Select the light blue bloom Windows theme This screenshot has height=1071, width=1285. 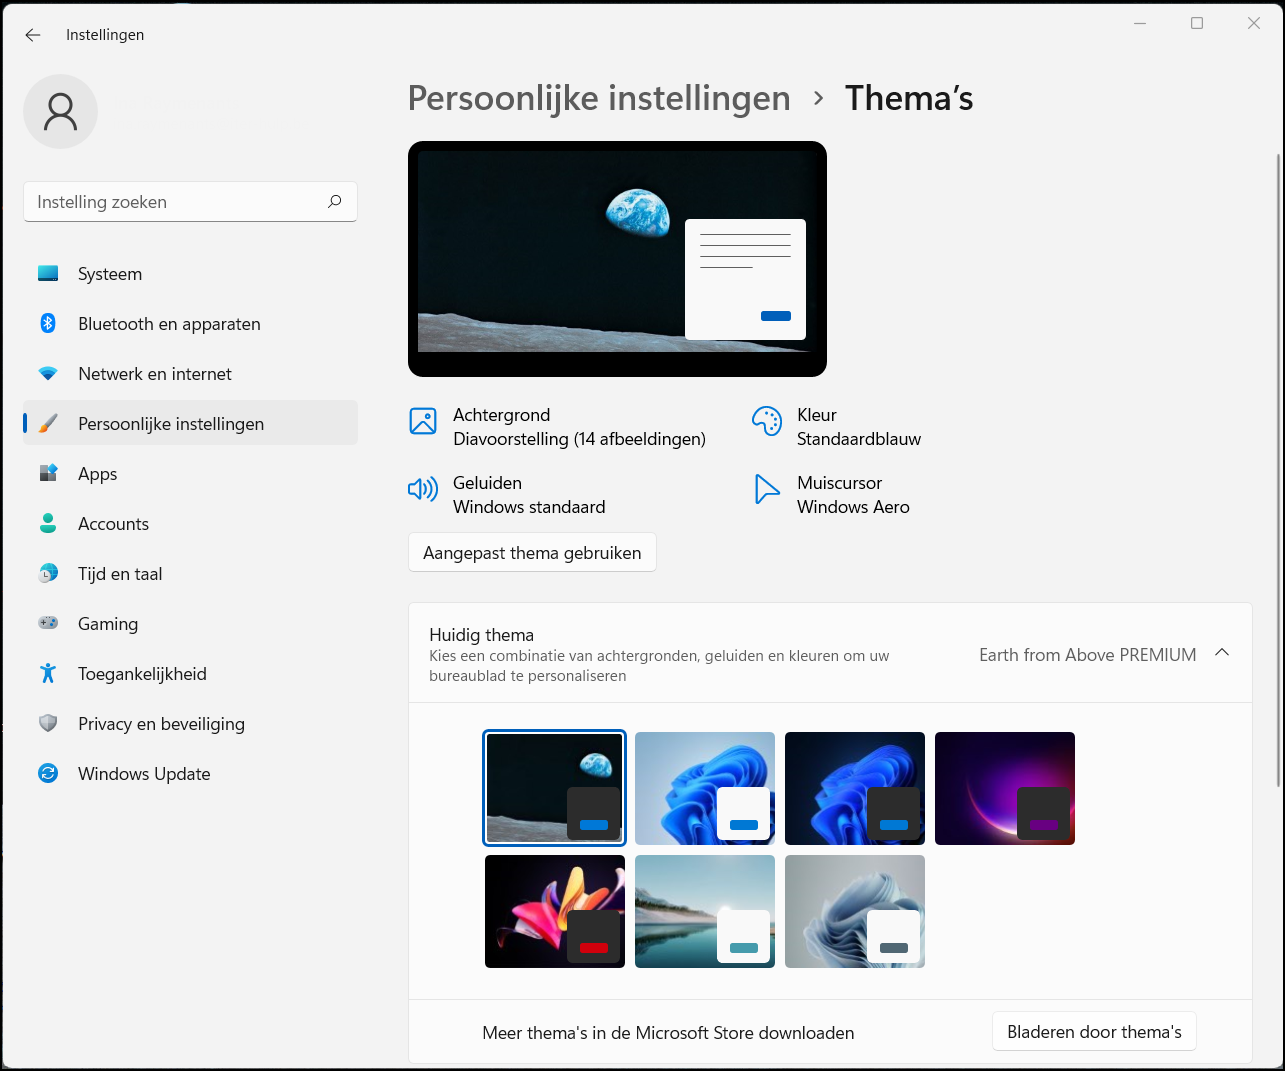(x=705, y=788)
